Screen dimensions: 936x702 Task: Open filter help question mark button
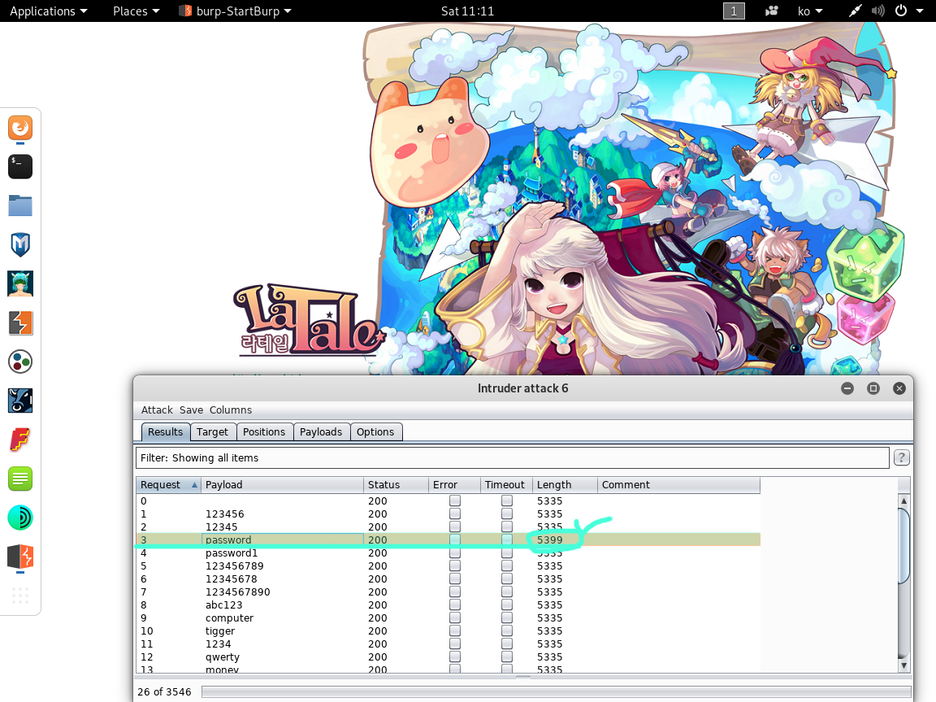pos(901,458)
